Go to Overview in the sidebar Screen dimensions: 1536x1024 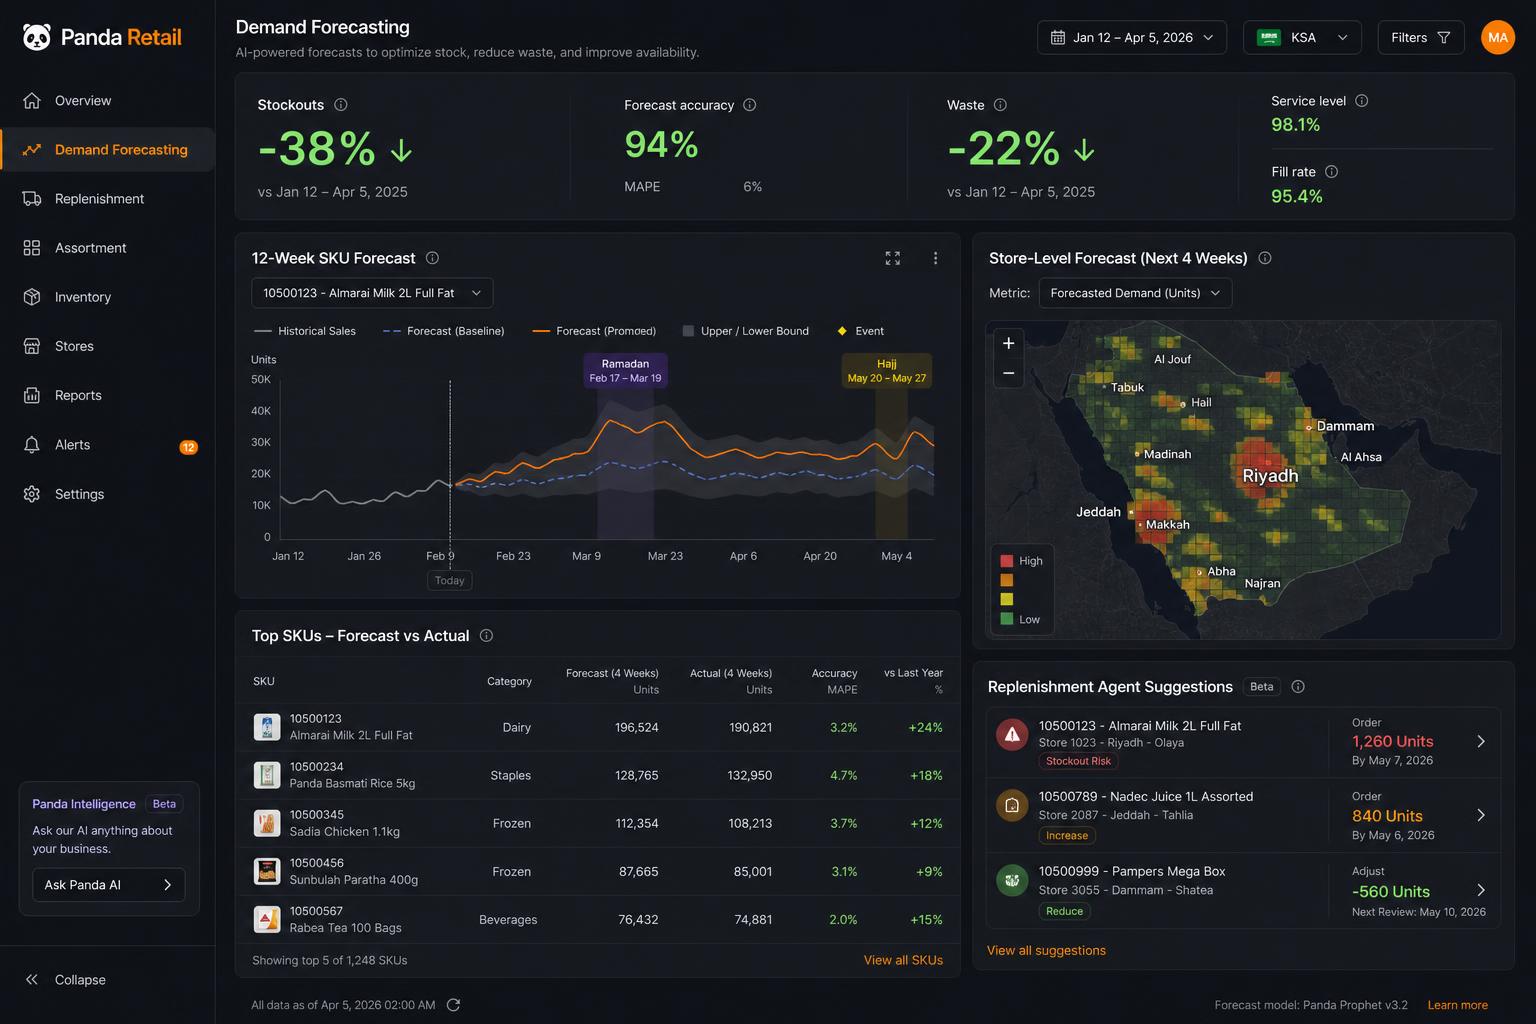tap(107, 101)
